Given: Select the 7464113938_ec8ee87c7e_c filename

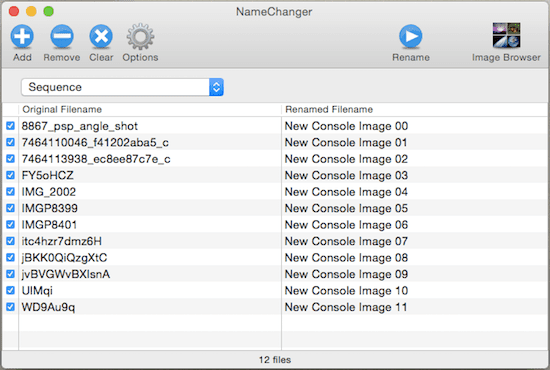Looking at the screenshot, I should click(96, 159).
